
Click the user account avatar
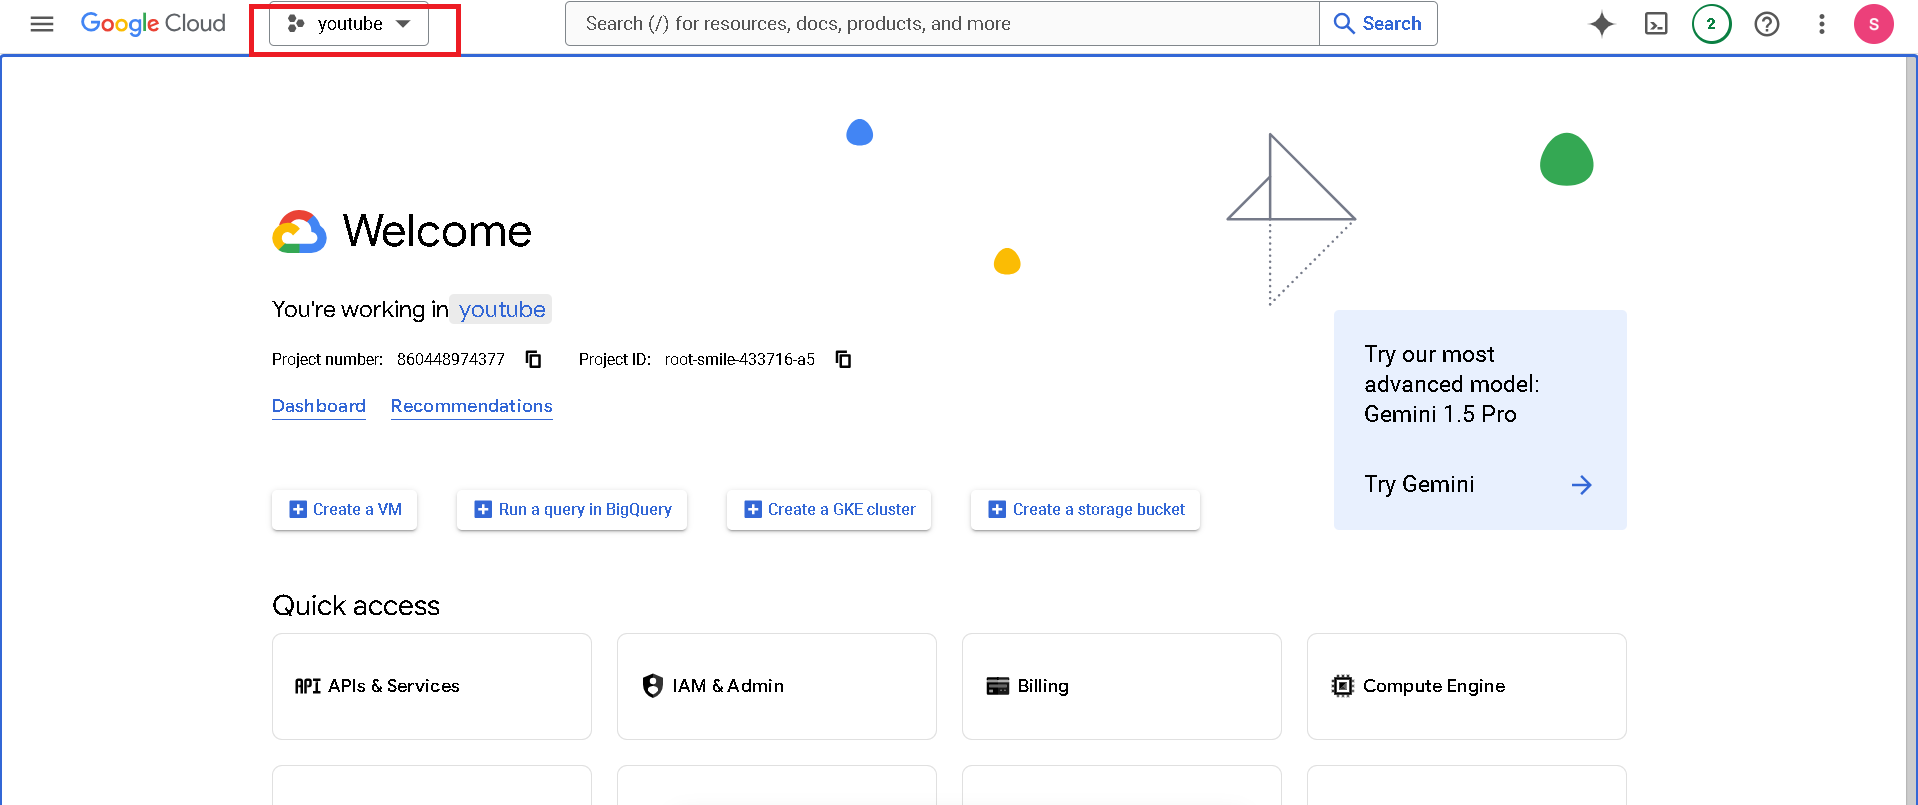click(x=1873, y=24)
